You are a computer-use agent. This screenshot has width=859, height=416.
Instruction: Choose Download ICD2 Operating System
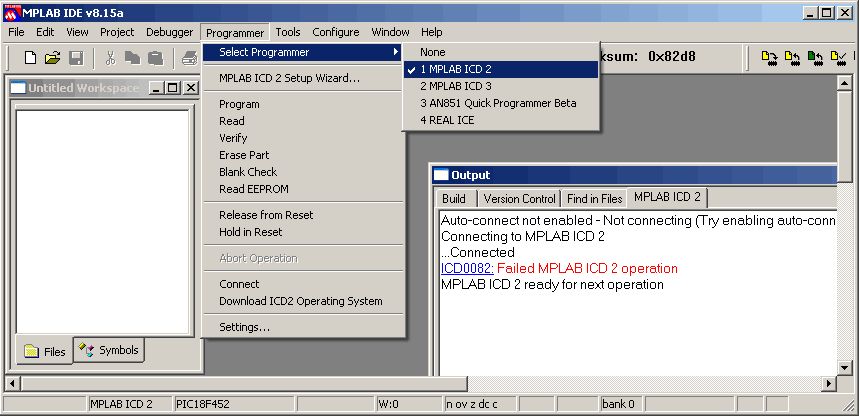[303, 301]
